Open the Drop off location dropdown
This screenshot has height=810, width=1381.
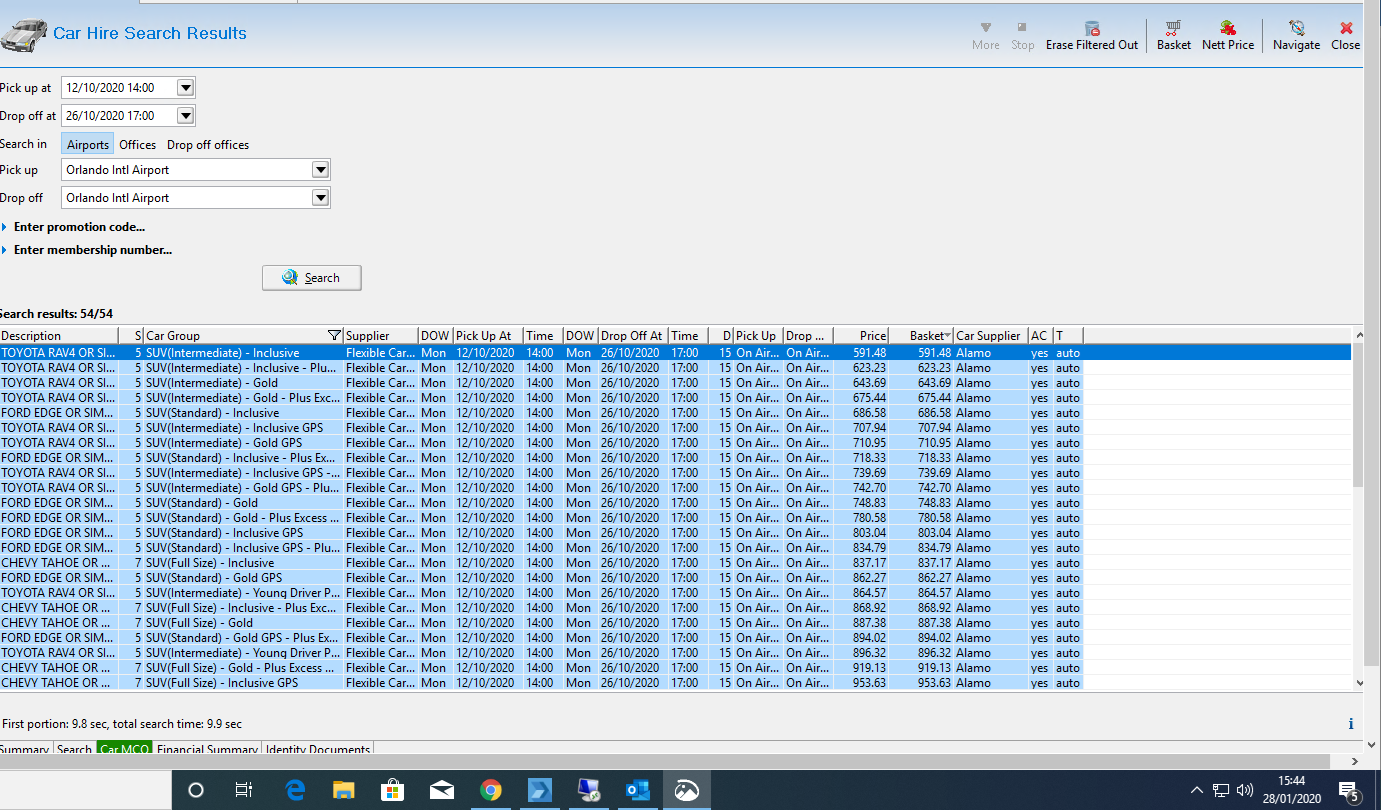320,198
